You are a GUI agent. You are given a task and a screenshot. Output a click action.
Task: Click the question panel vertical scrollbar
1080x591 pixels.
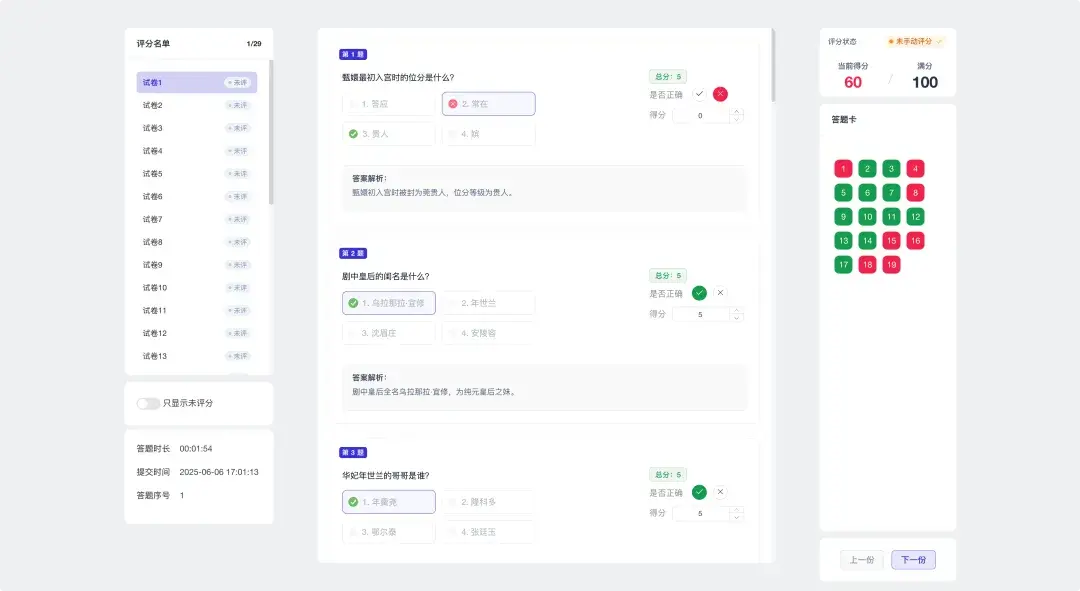[773, 65]
